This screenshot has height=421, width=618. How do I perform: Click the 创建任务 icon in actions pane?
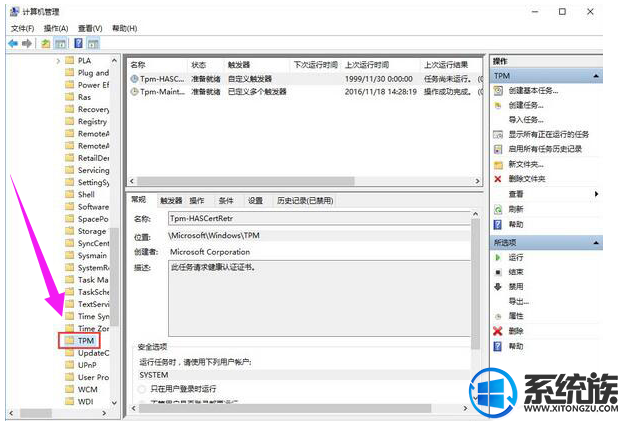click(x=498, y=105)
